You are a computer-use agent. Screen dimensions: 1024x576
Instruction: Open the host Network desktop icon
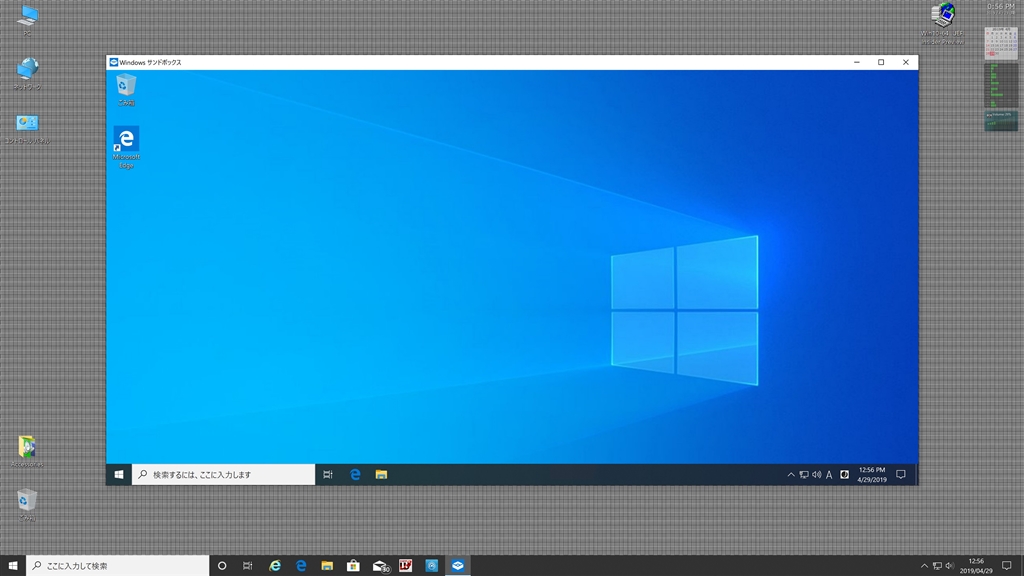tap(27, 73)
